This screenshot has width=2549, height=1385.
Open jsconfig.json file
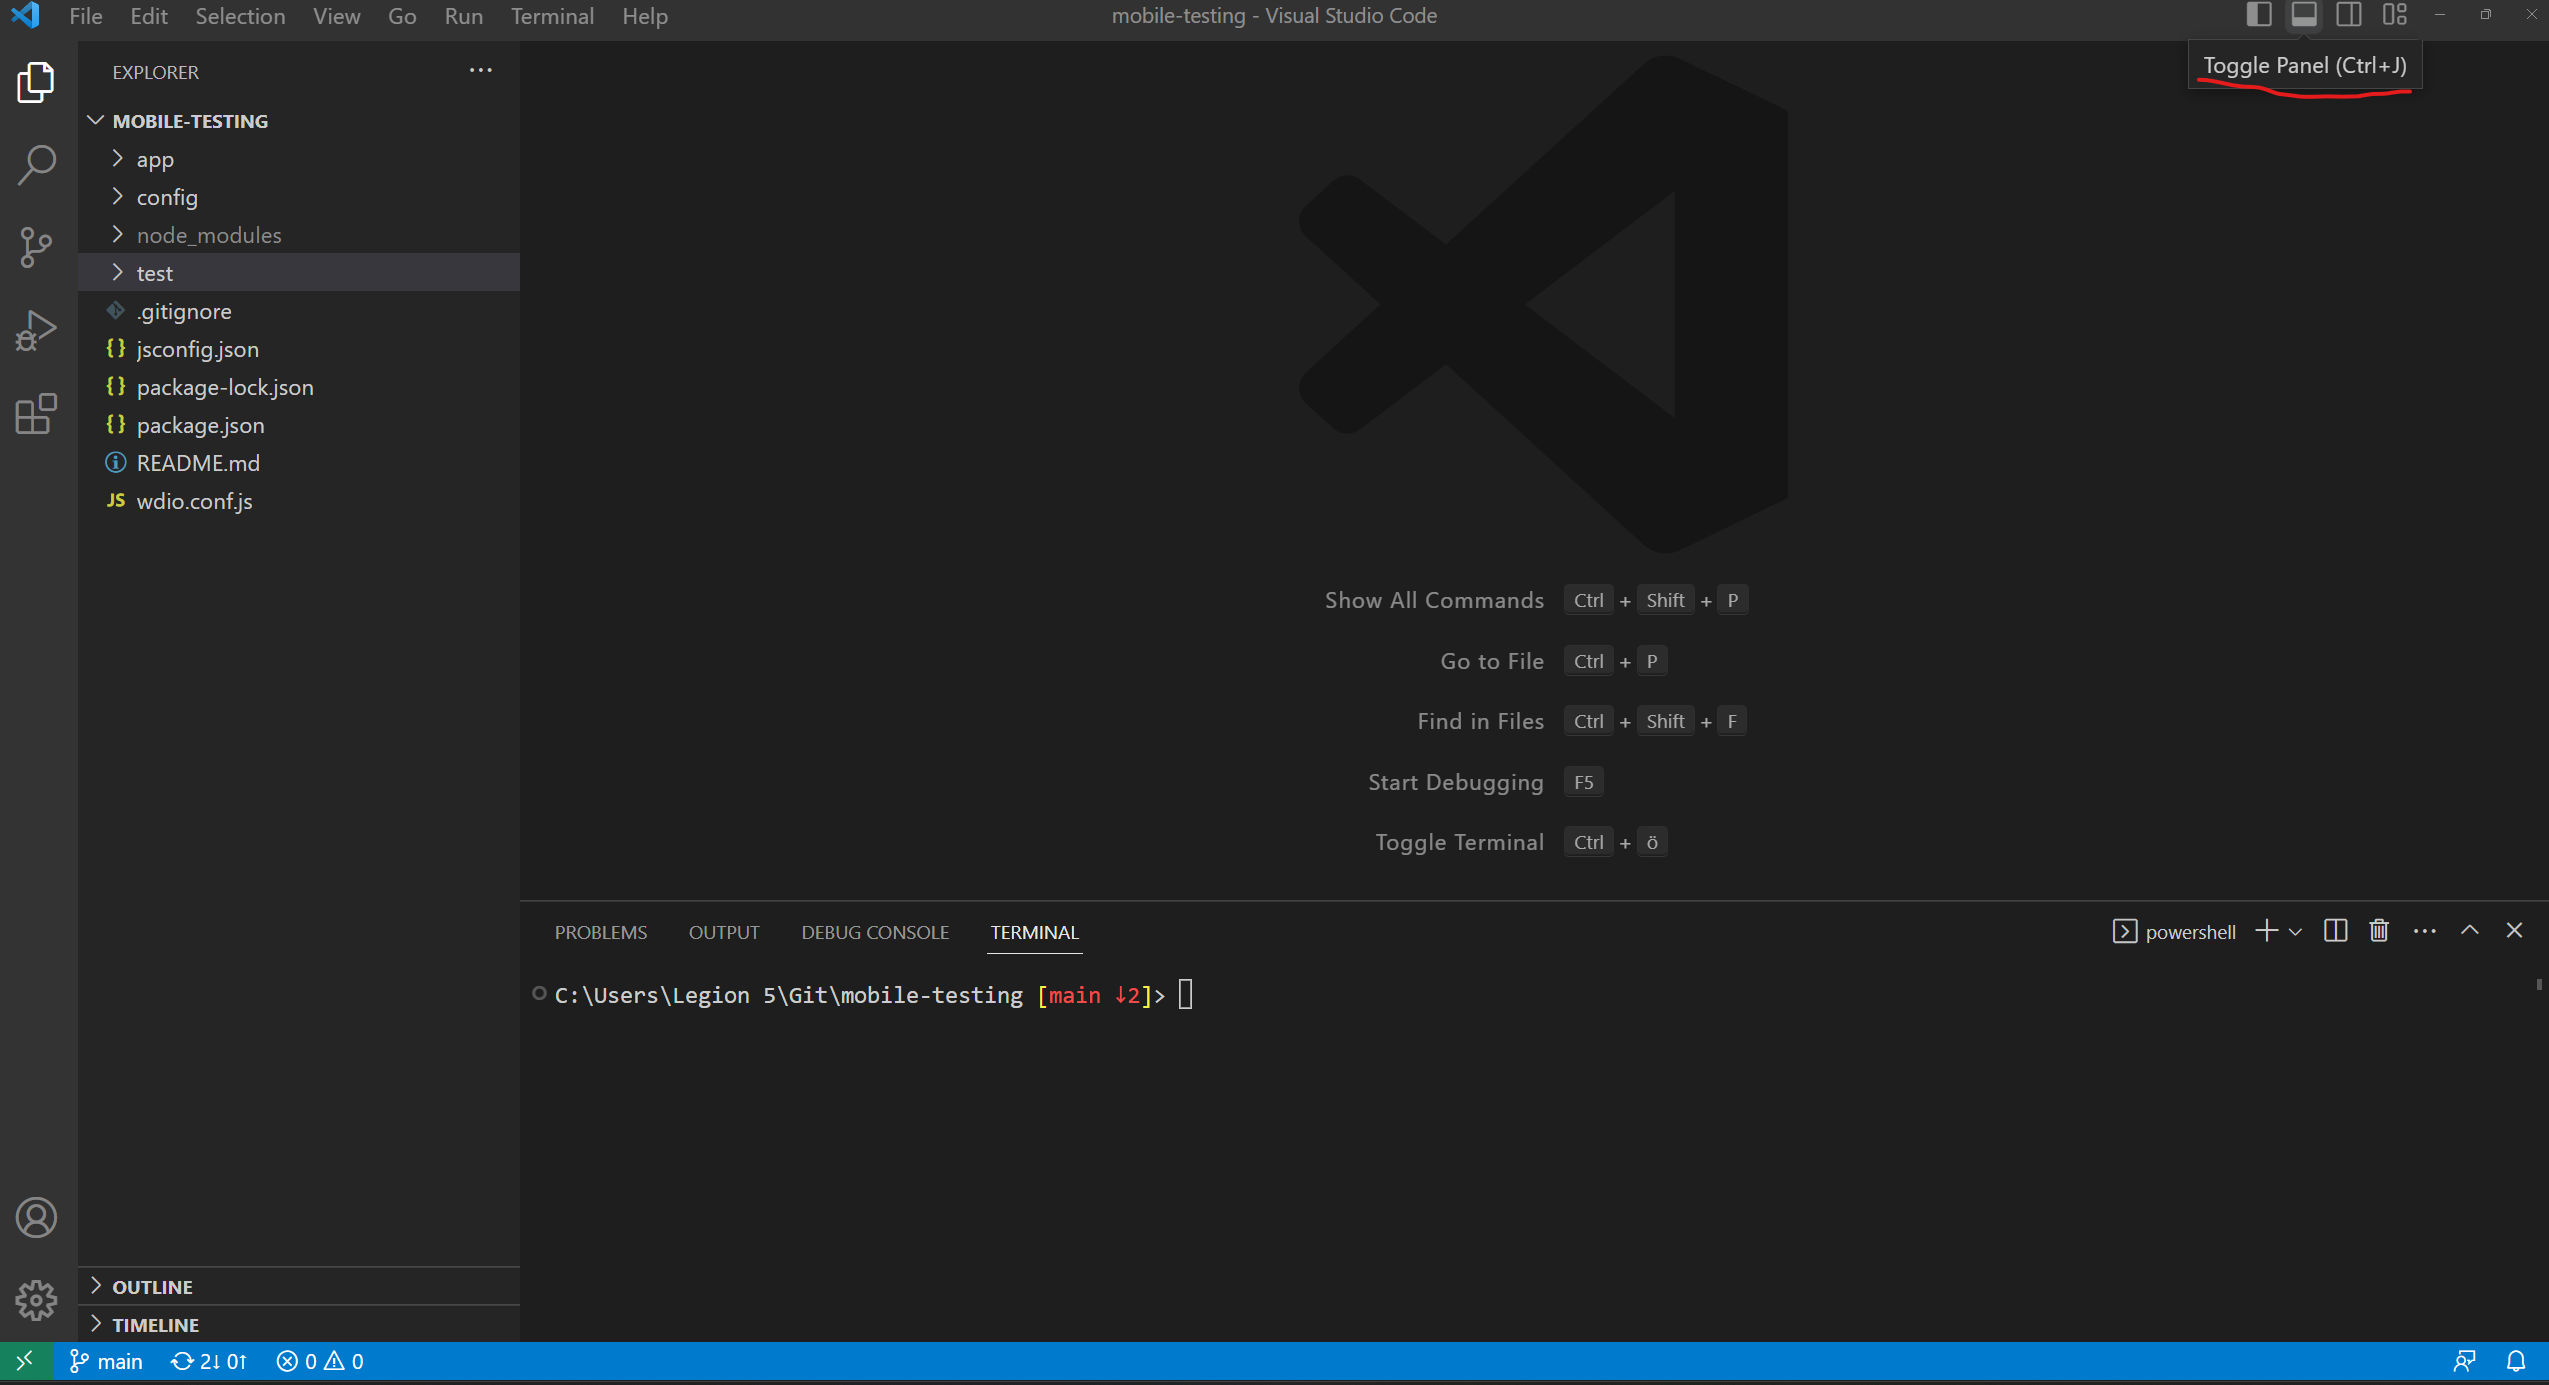tap(299, 349)
